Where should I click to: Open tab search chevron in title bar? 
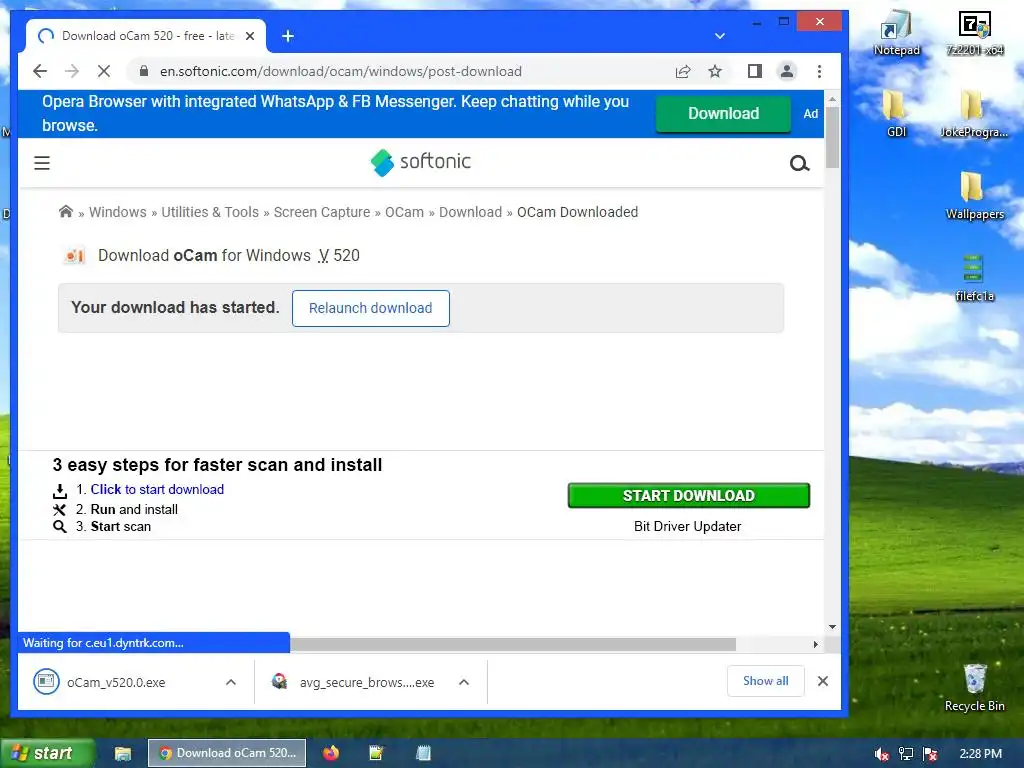click(x=720, y=36)
